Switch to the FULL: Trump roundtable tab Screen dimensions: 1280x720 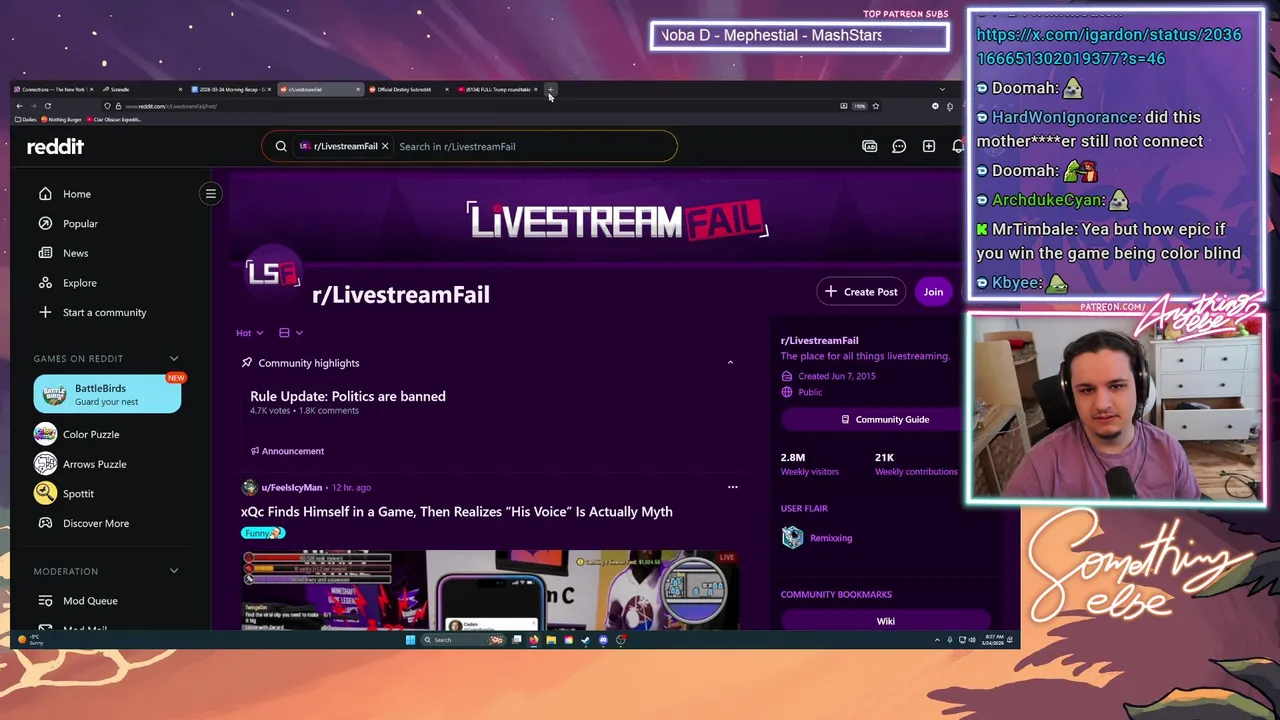point(496,90)
